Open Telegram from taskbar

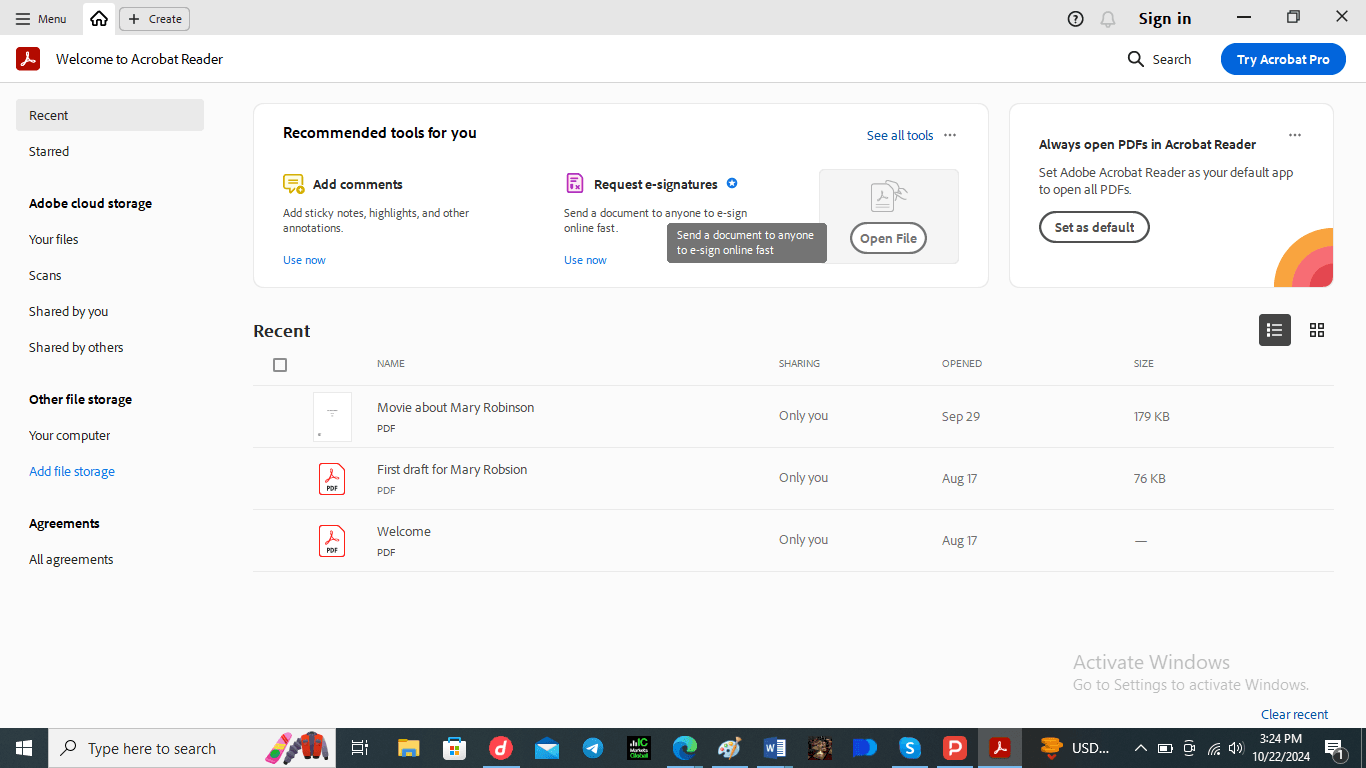[x=592, y=748]
